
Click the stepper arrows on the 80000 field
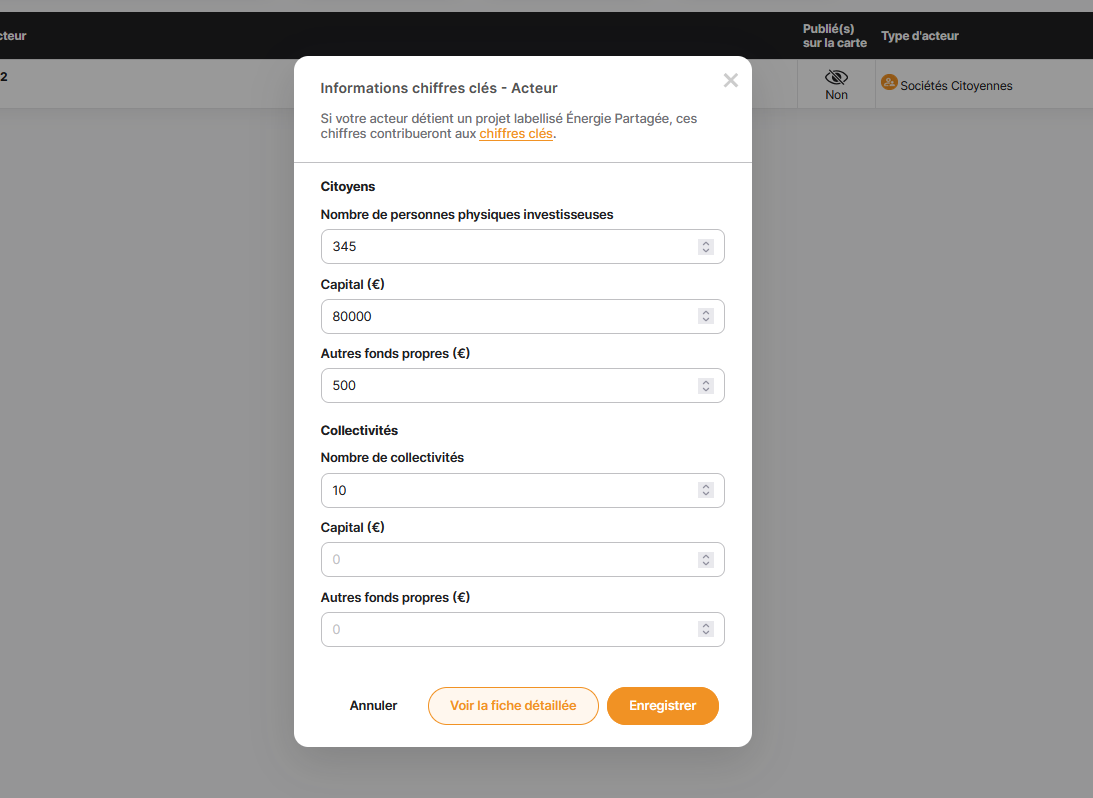pyautogui.click(x=706, y=316)
